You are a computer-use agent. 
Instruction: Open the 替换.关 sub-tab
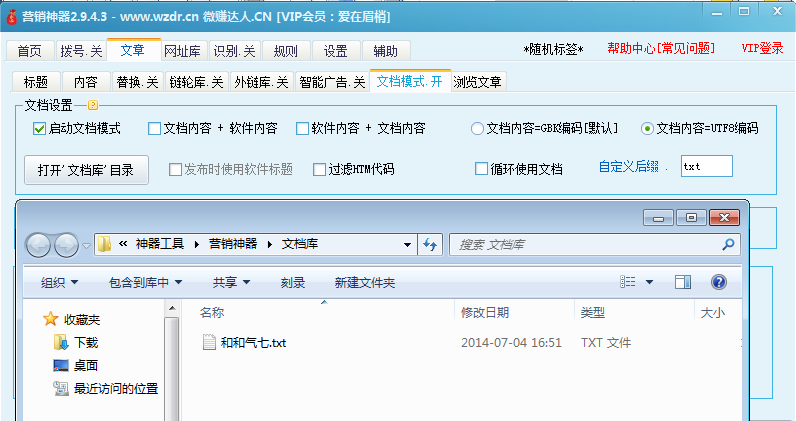coord(137,81)
